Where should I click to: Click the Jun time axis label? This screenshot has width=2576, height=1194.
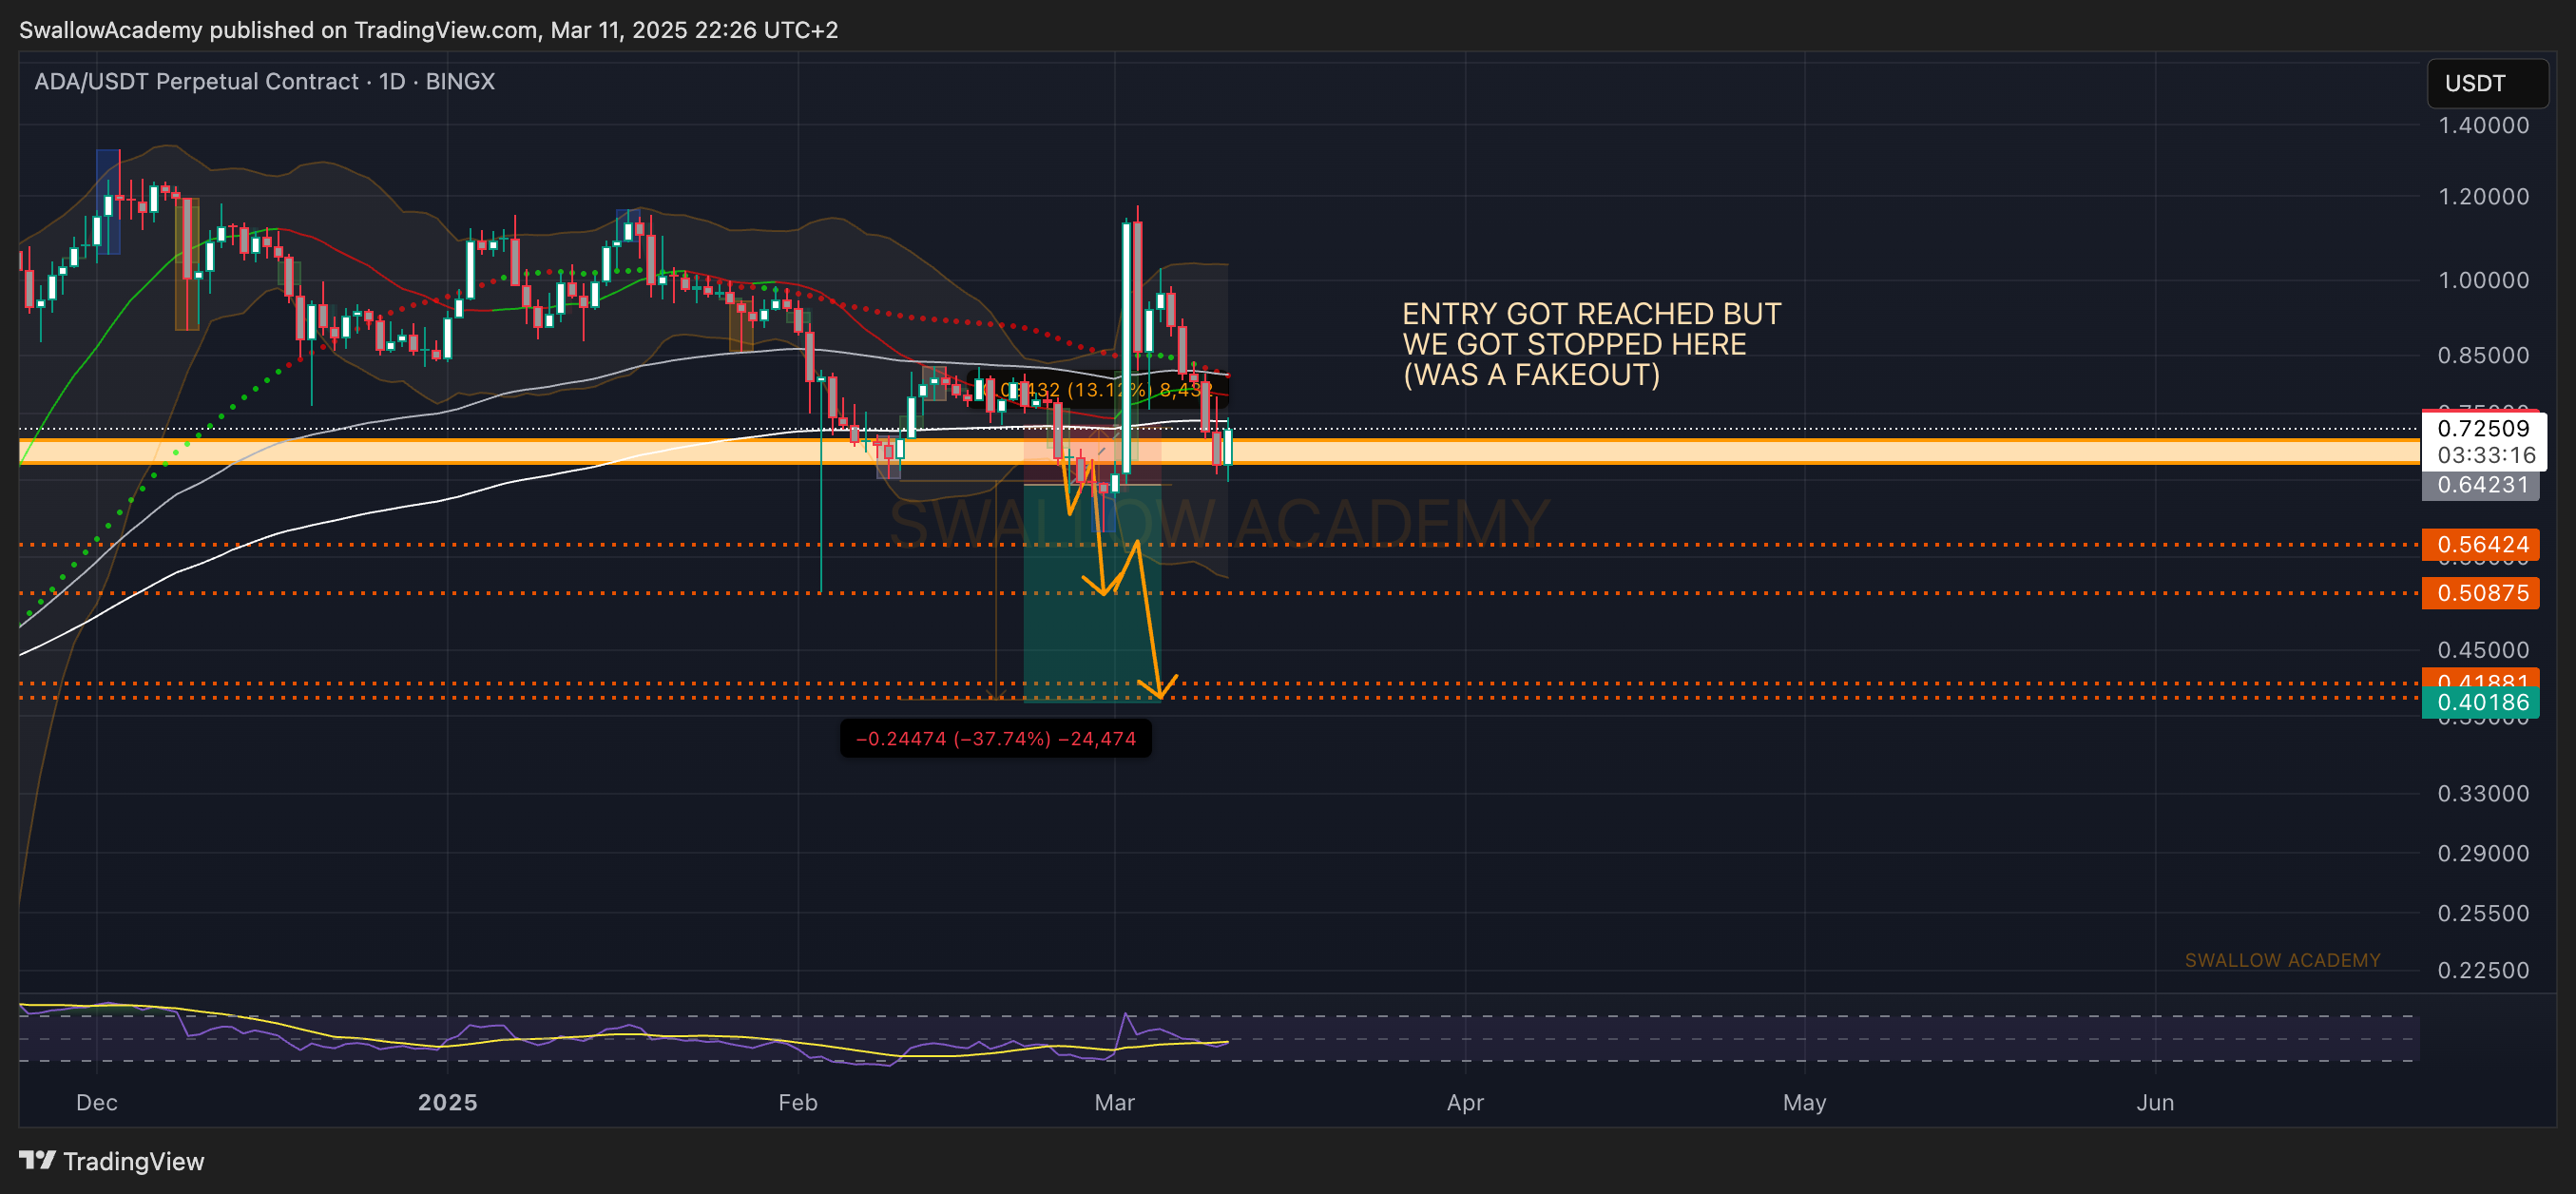pyautogui.click(x=2156, y=1102)
